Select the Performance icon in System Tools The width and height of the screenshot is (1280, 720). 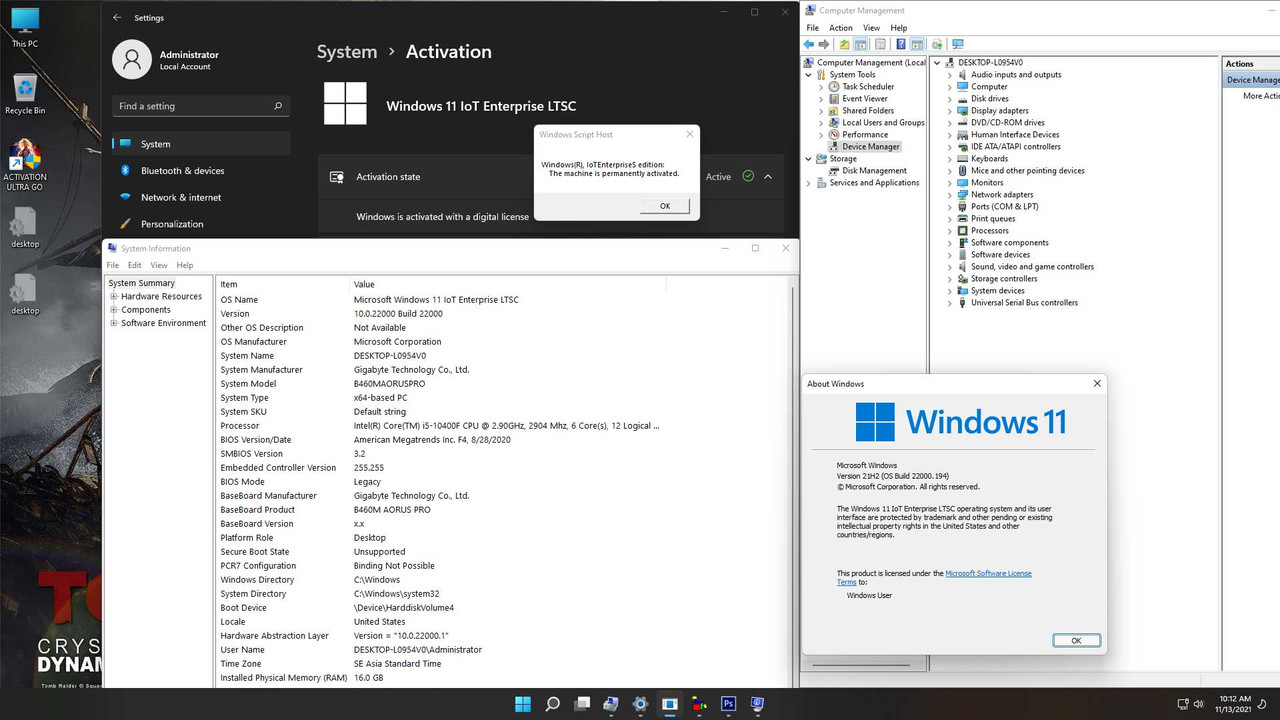tap(835, 135)
